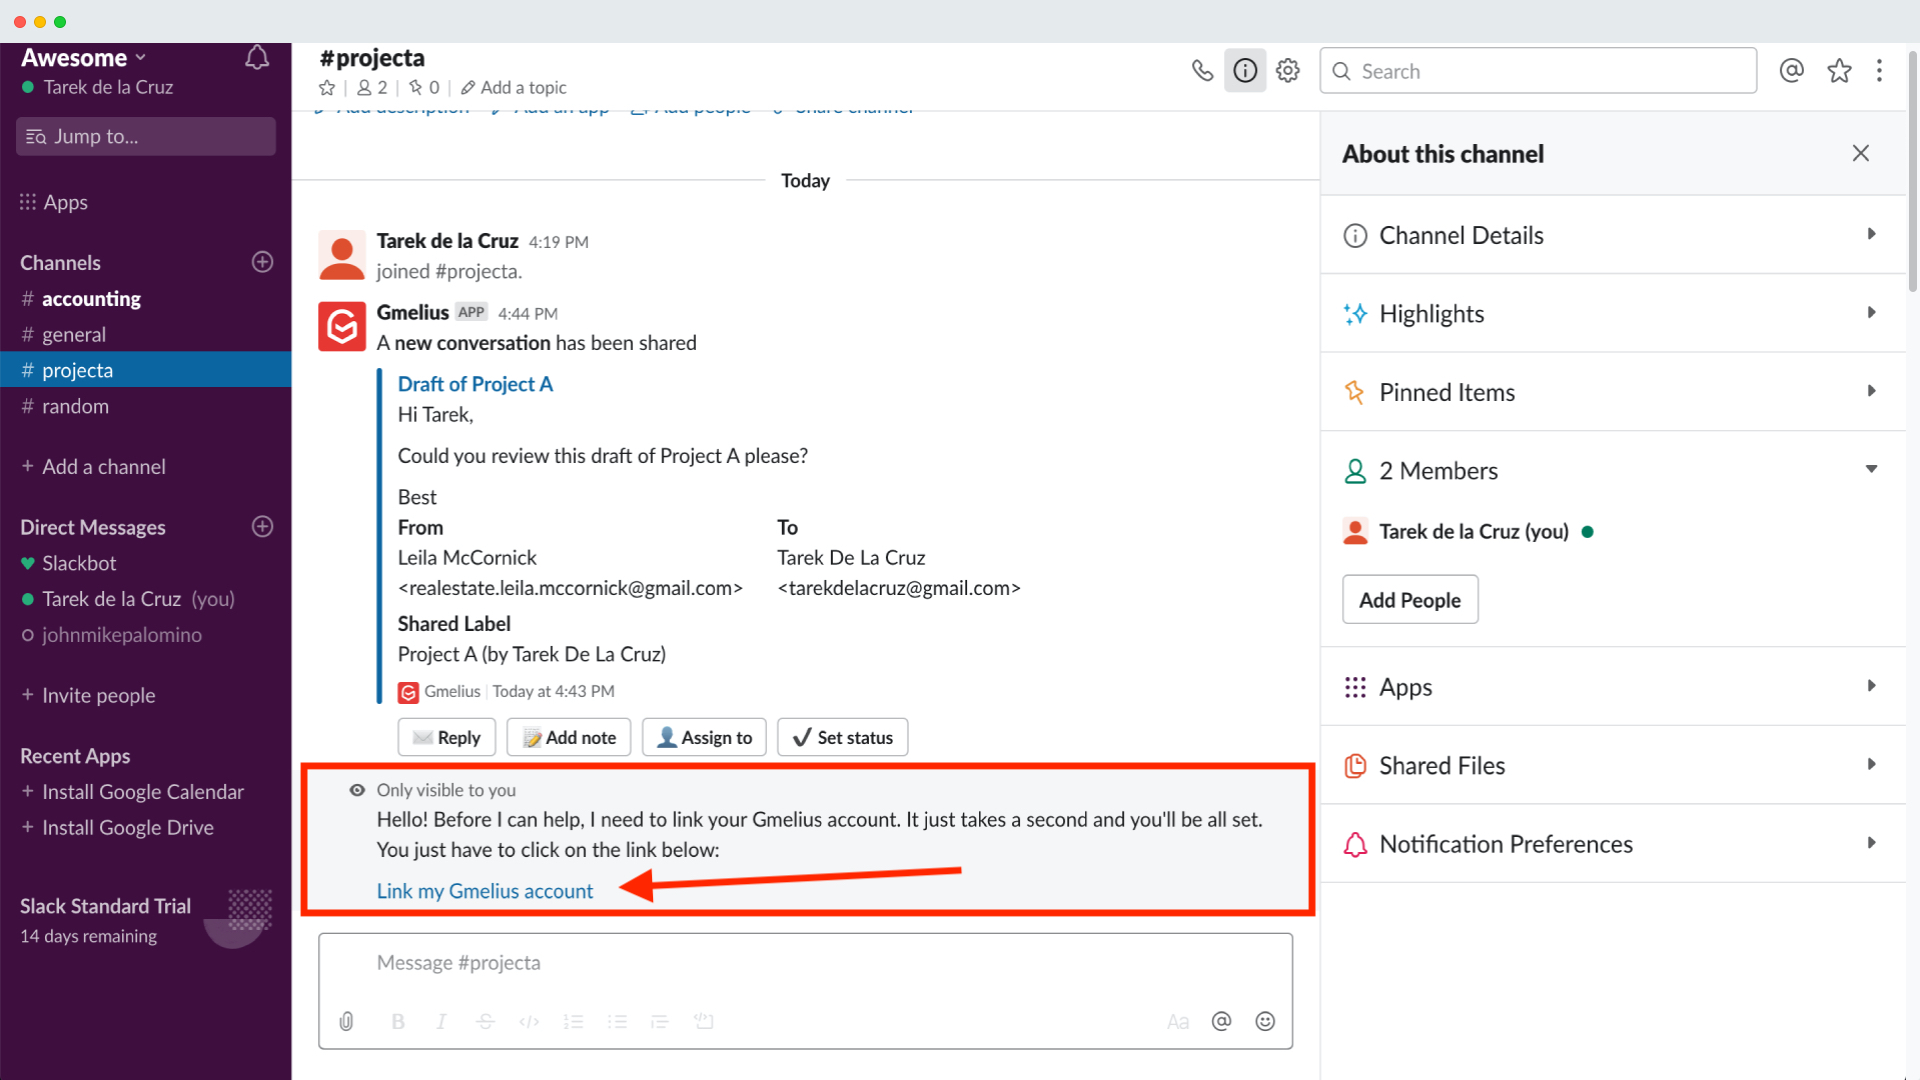
Task: Install Google Calendar from Recent Apps
Action: coord(132,792)
